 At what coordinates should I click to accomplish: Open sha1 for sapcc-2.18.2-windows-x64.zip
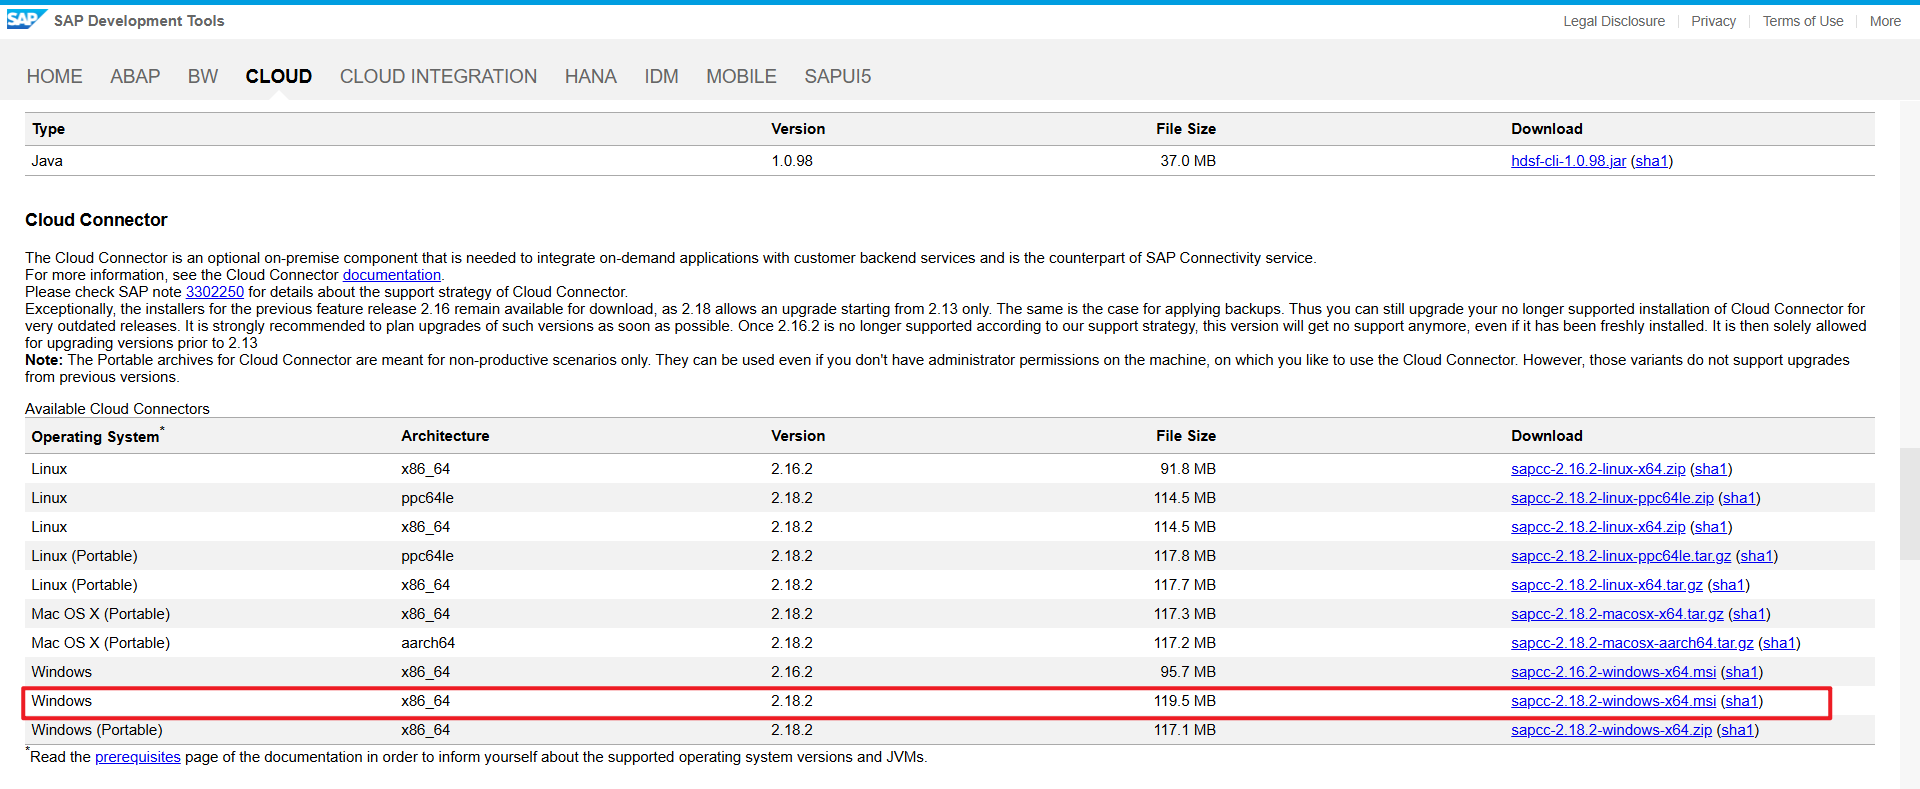pos(1738,730)
